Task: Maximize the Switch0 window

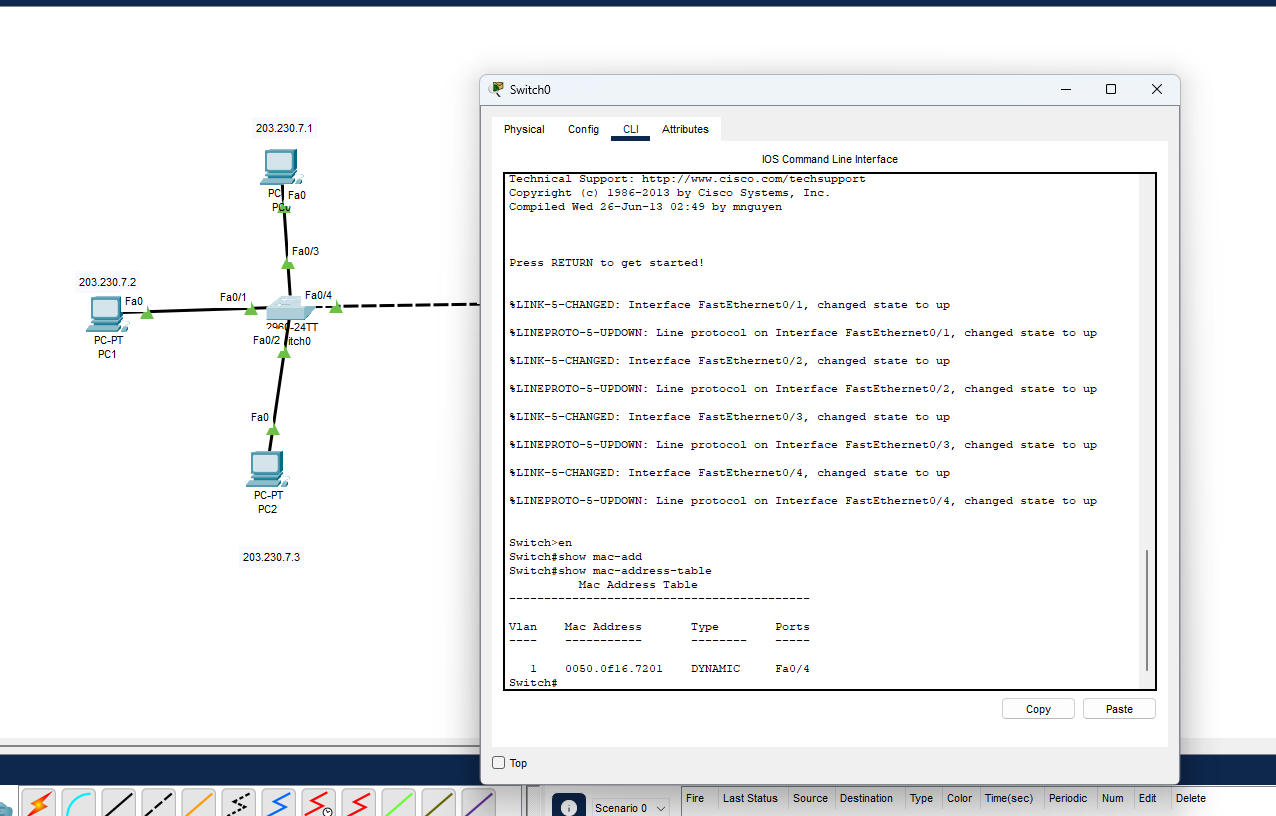Action: 1110,89
